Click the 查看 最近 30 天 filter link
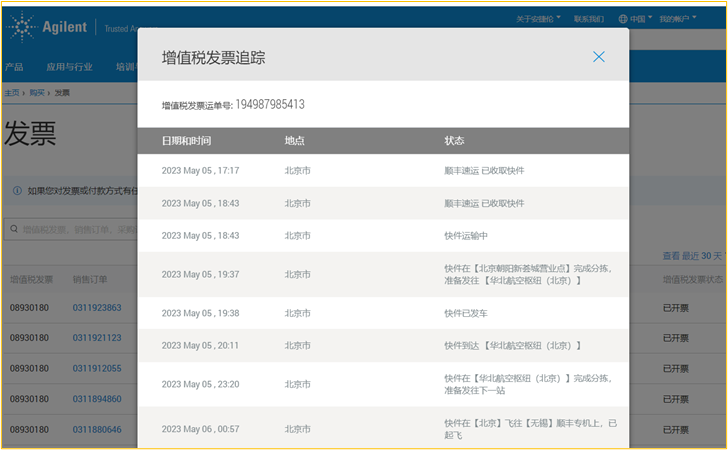This screenshot has height=450, width=728. (692, 256)
